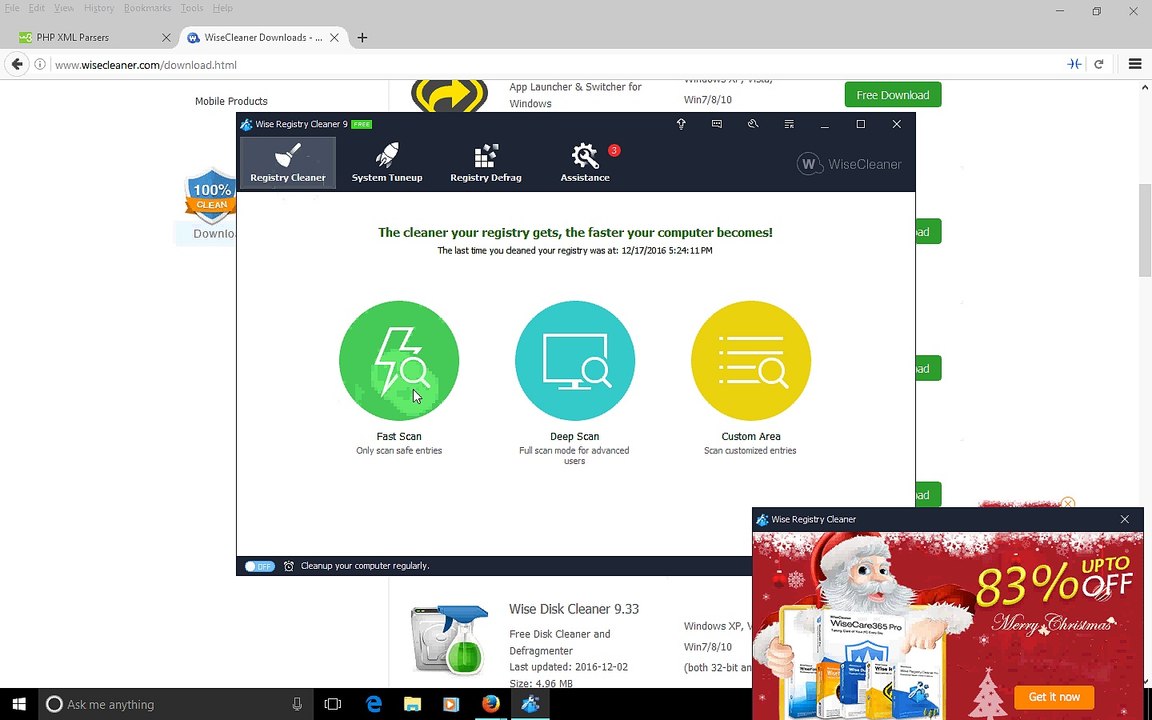Click the top Free Download button
Screen dimensions: 1152x720
893,95
